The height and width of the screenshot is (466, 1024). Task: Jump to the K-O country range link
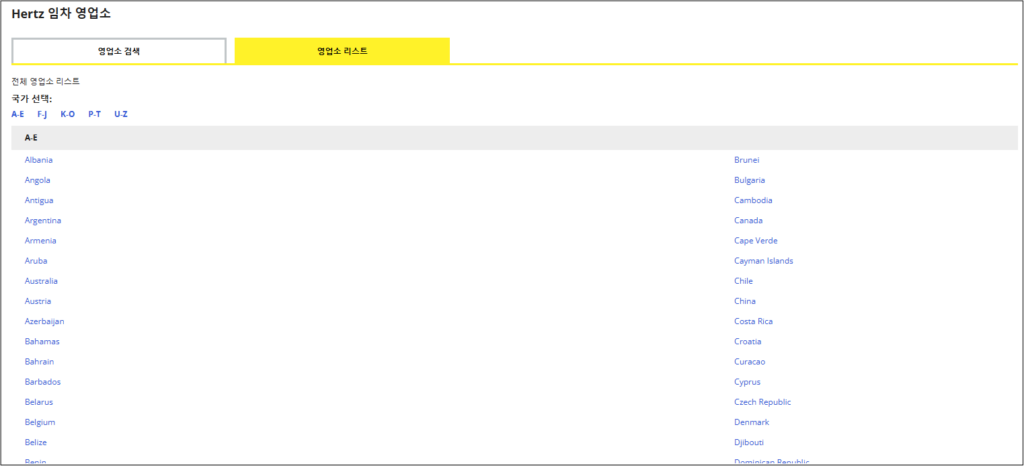(68, 114)
